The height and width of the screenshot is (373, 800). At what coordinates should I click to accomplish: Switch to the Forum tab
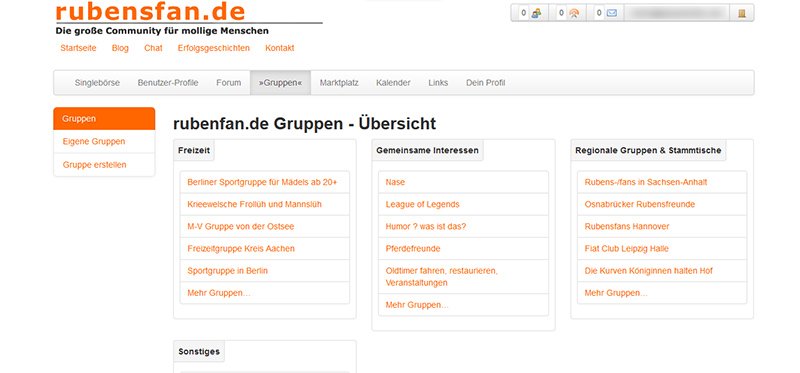(229, 83)
